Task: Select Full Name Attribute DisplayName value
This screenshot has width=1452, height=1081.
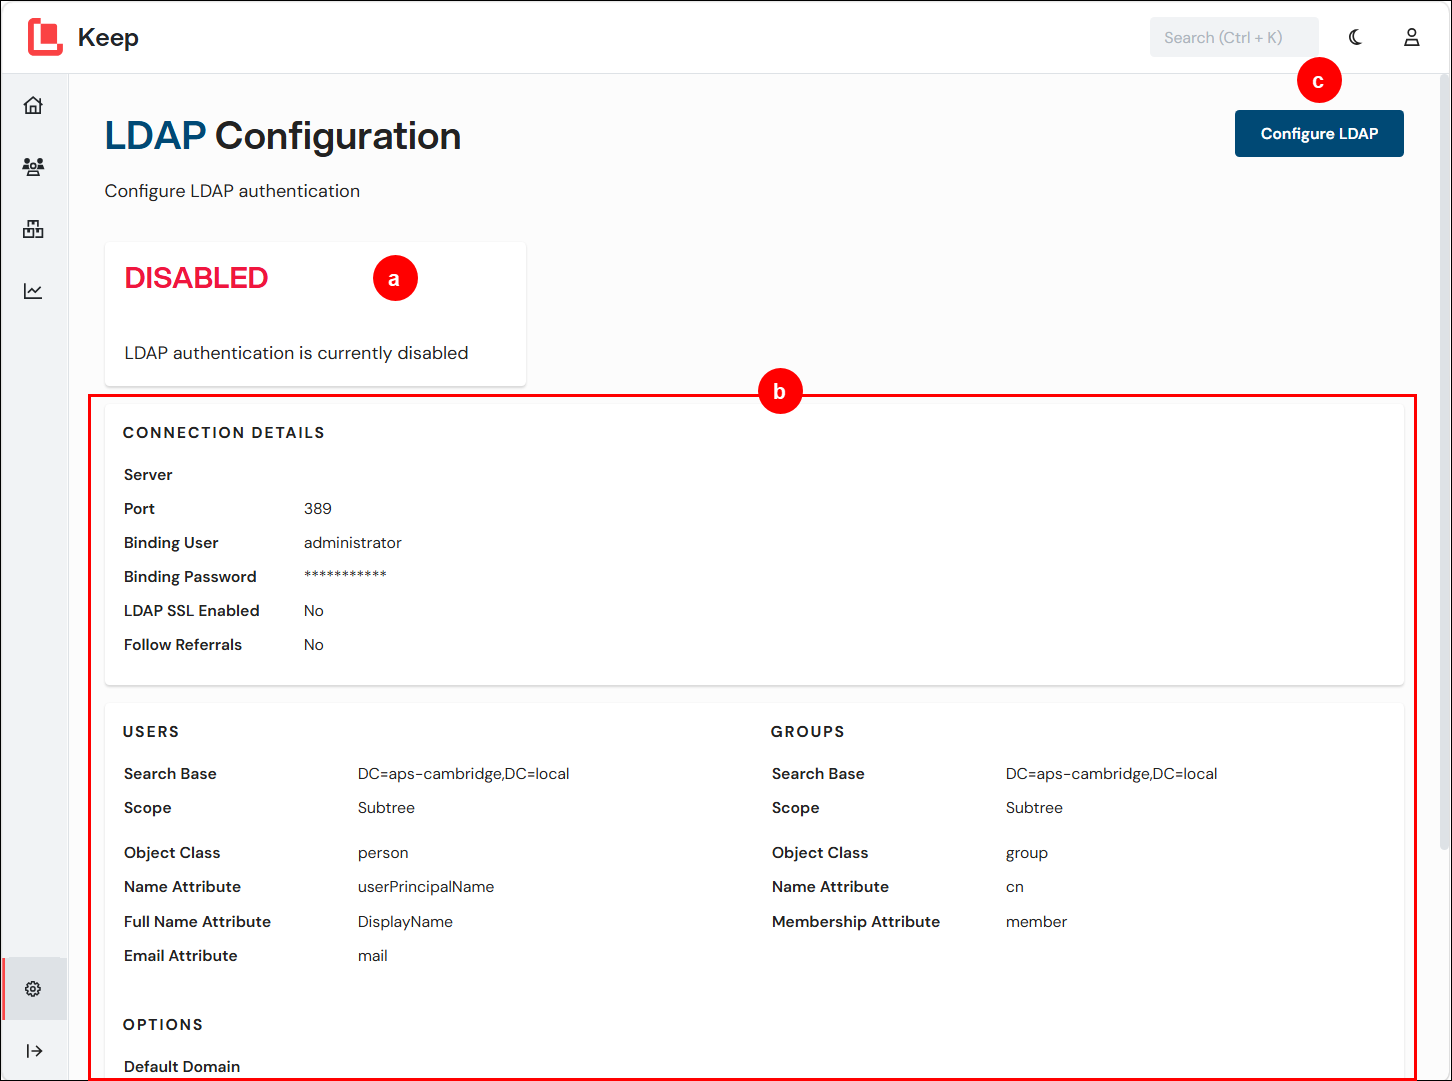Action: [x=405, y=922]
